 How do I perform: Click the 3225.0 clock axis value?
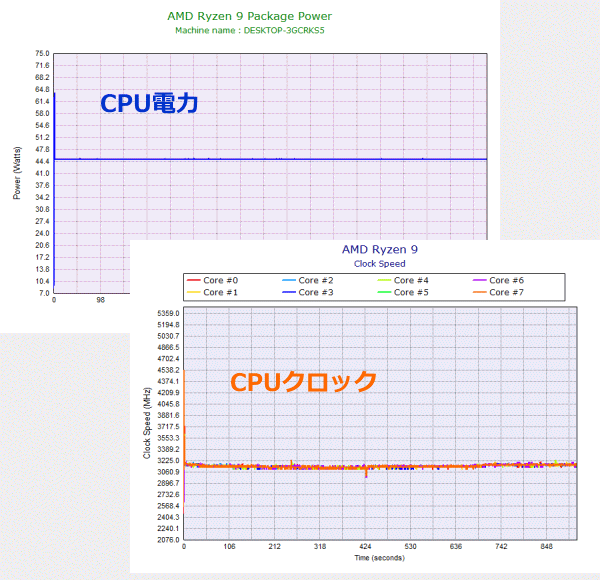point(168,461)
